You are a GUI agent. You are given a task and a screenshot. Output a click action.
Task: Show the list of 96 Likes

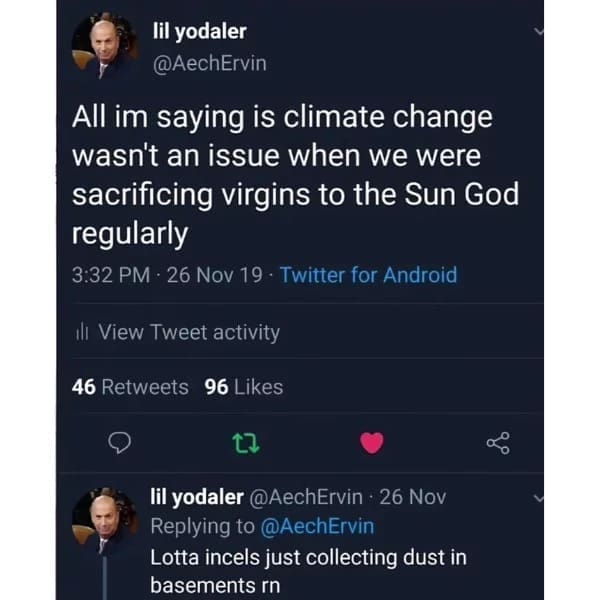point(244,387)
